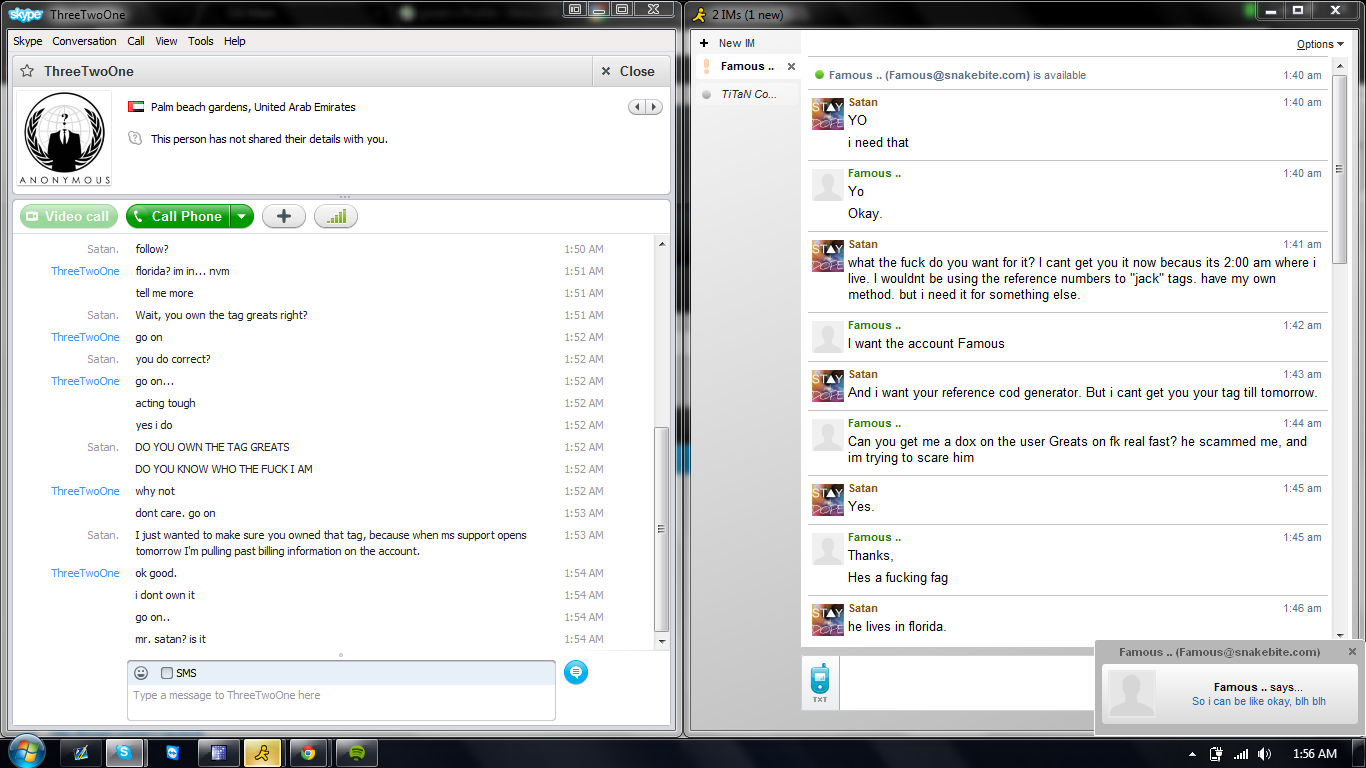Launch Google Chrome from the taskbar

(x=308, y=753)
